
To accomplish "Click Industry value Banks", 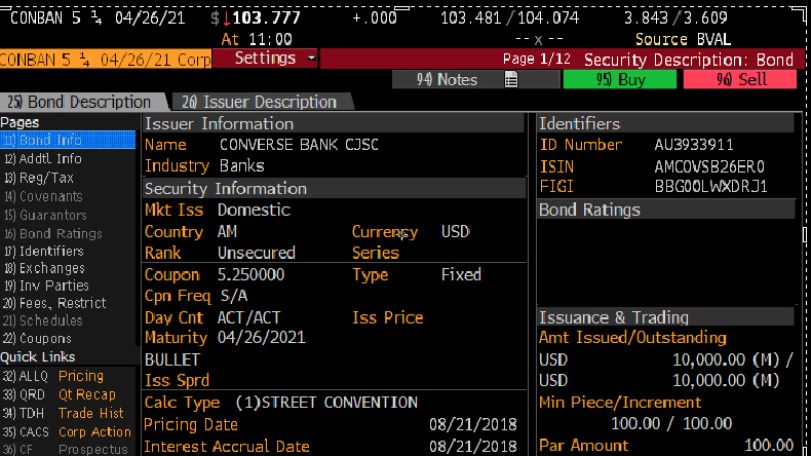I will [x=242, y=166].
